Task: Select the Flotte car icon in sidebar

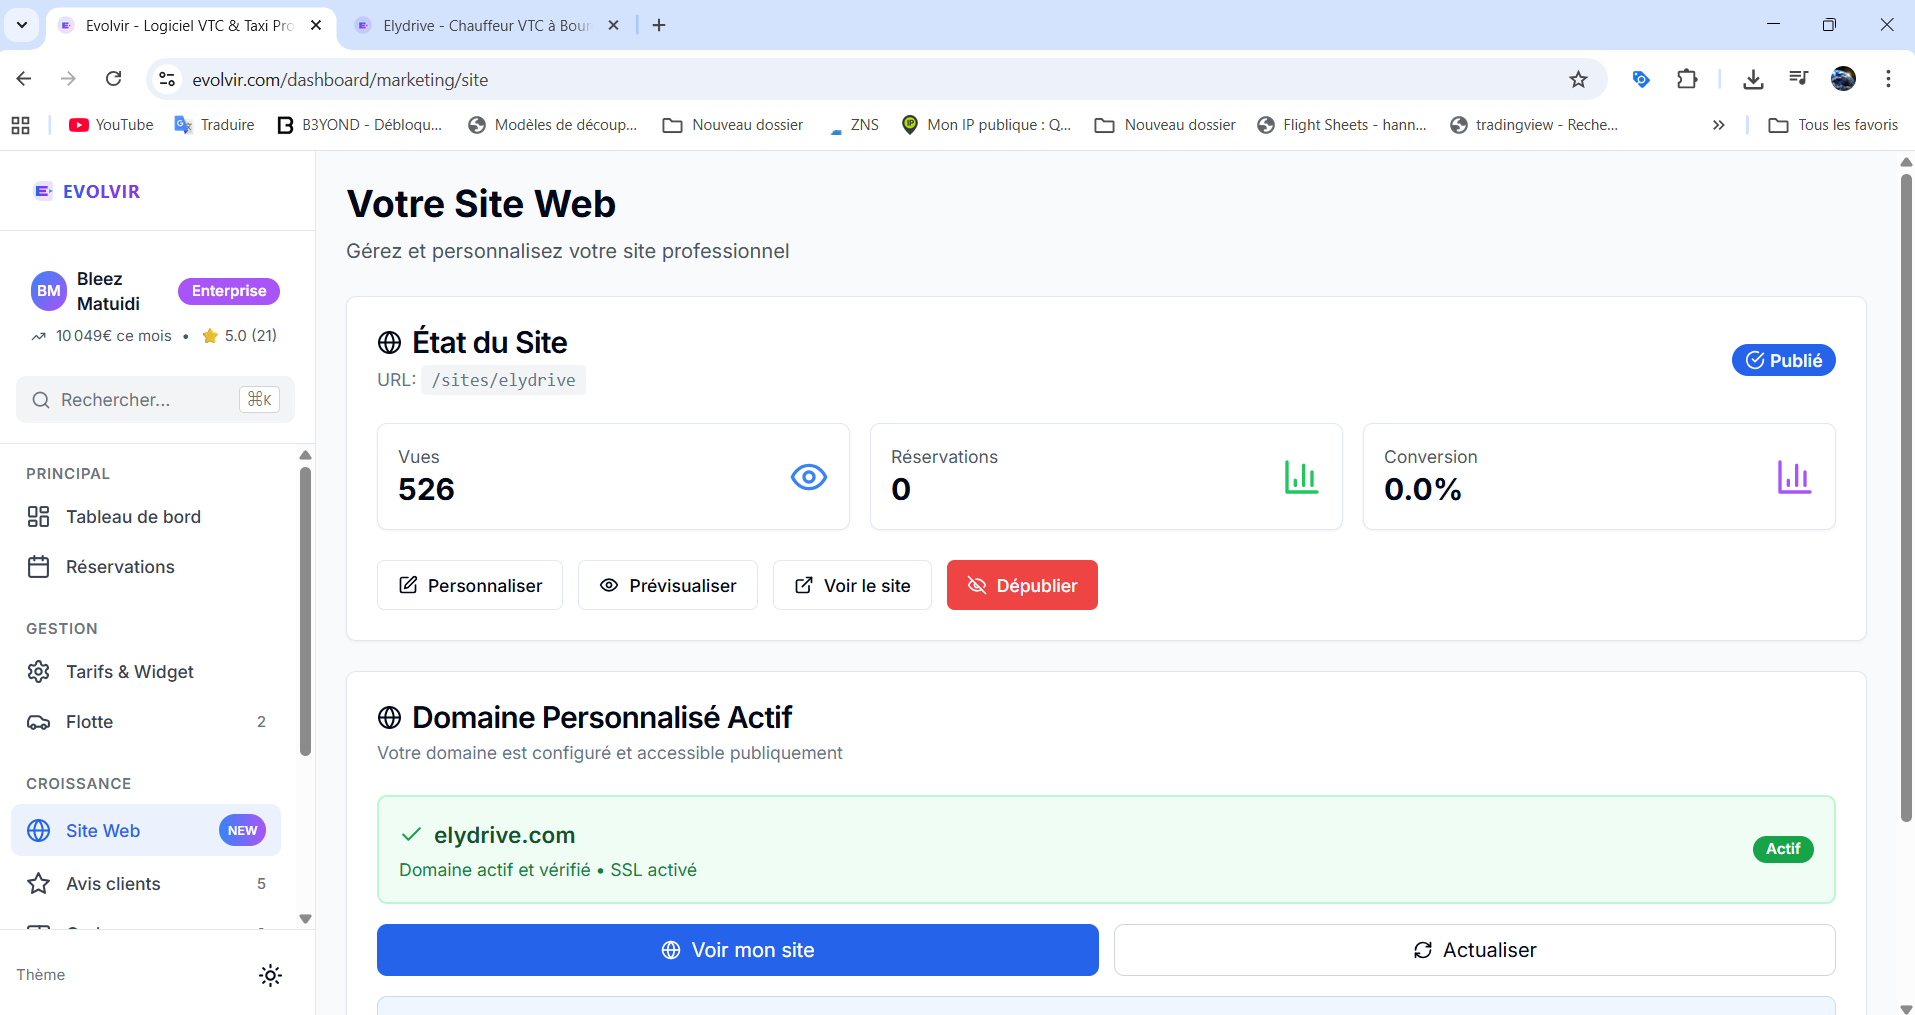Action: [x=39, y=721]
